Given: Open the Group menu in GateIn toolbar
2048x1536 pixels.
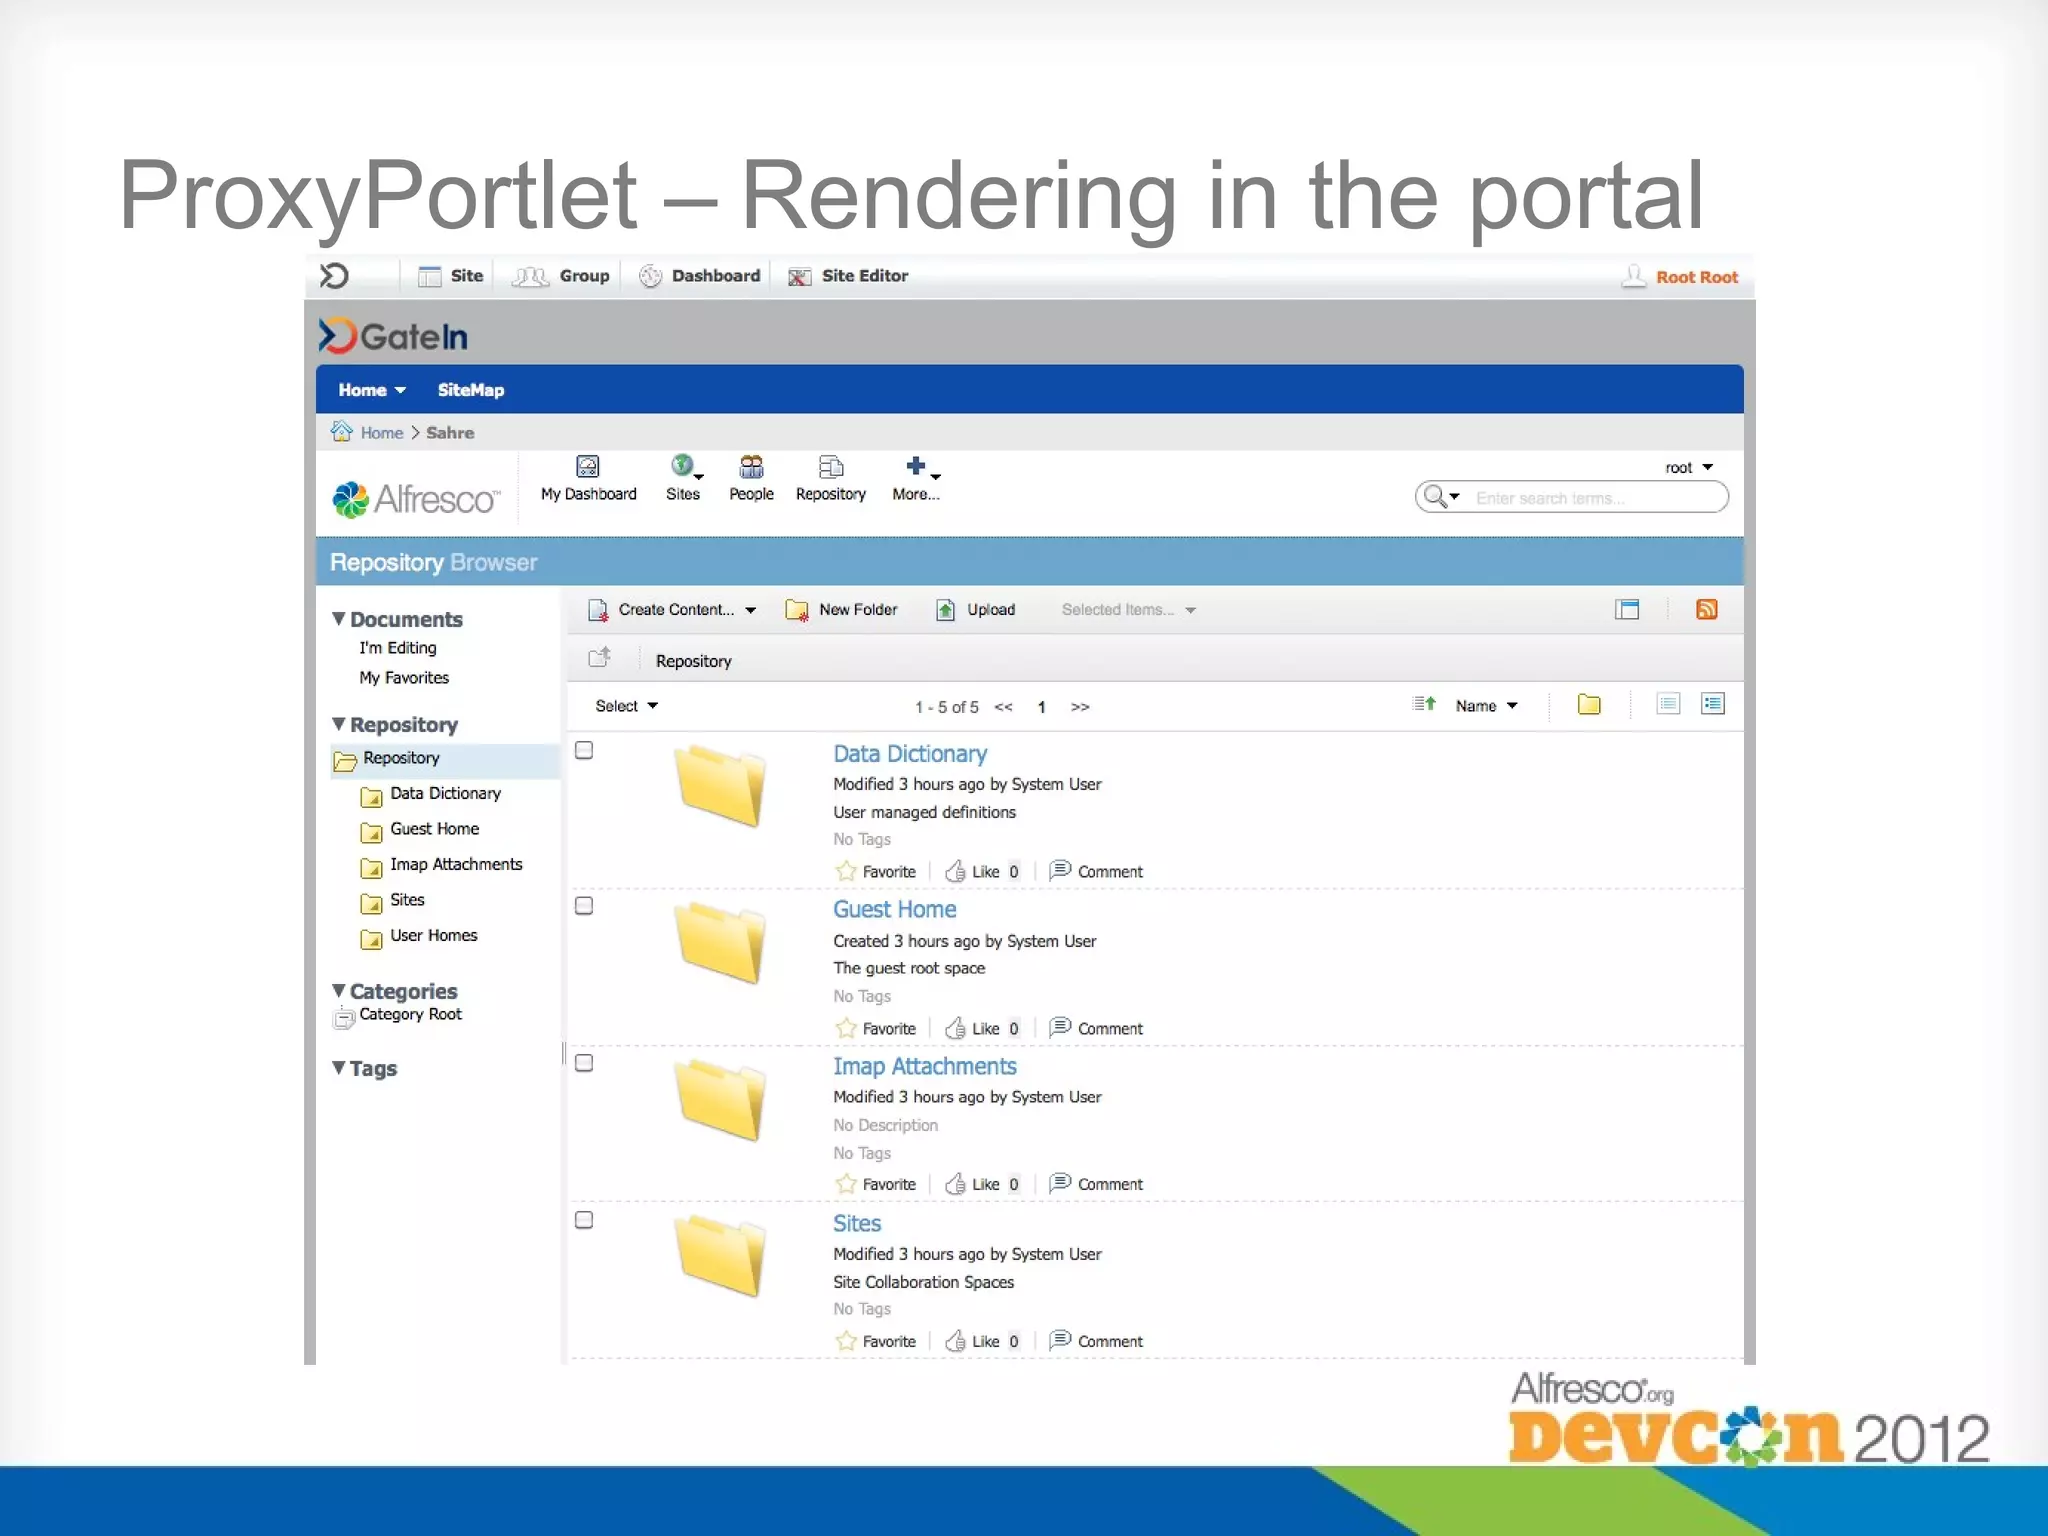Looking at the screenshot, I should (561, 276).
